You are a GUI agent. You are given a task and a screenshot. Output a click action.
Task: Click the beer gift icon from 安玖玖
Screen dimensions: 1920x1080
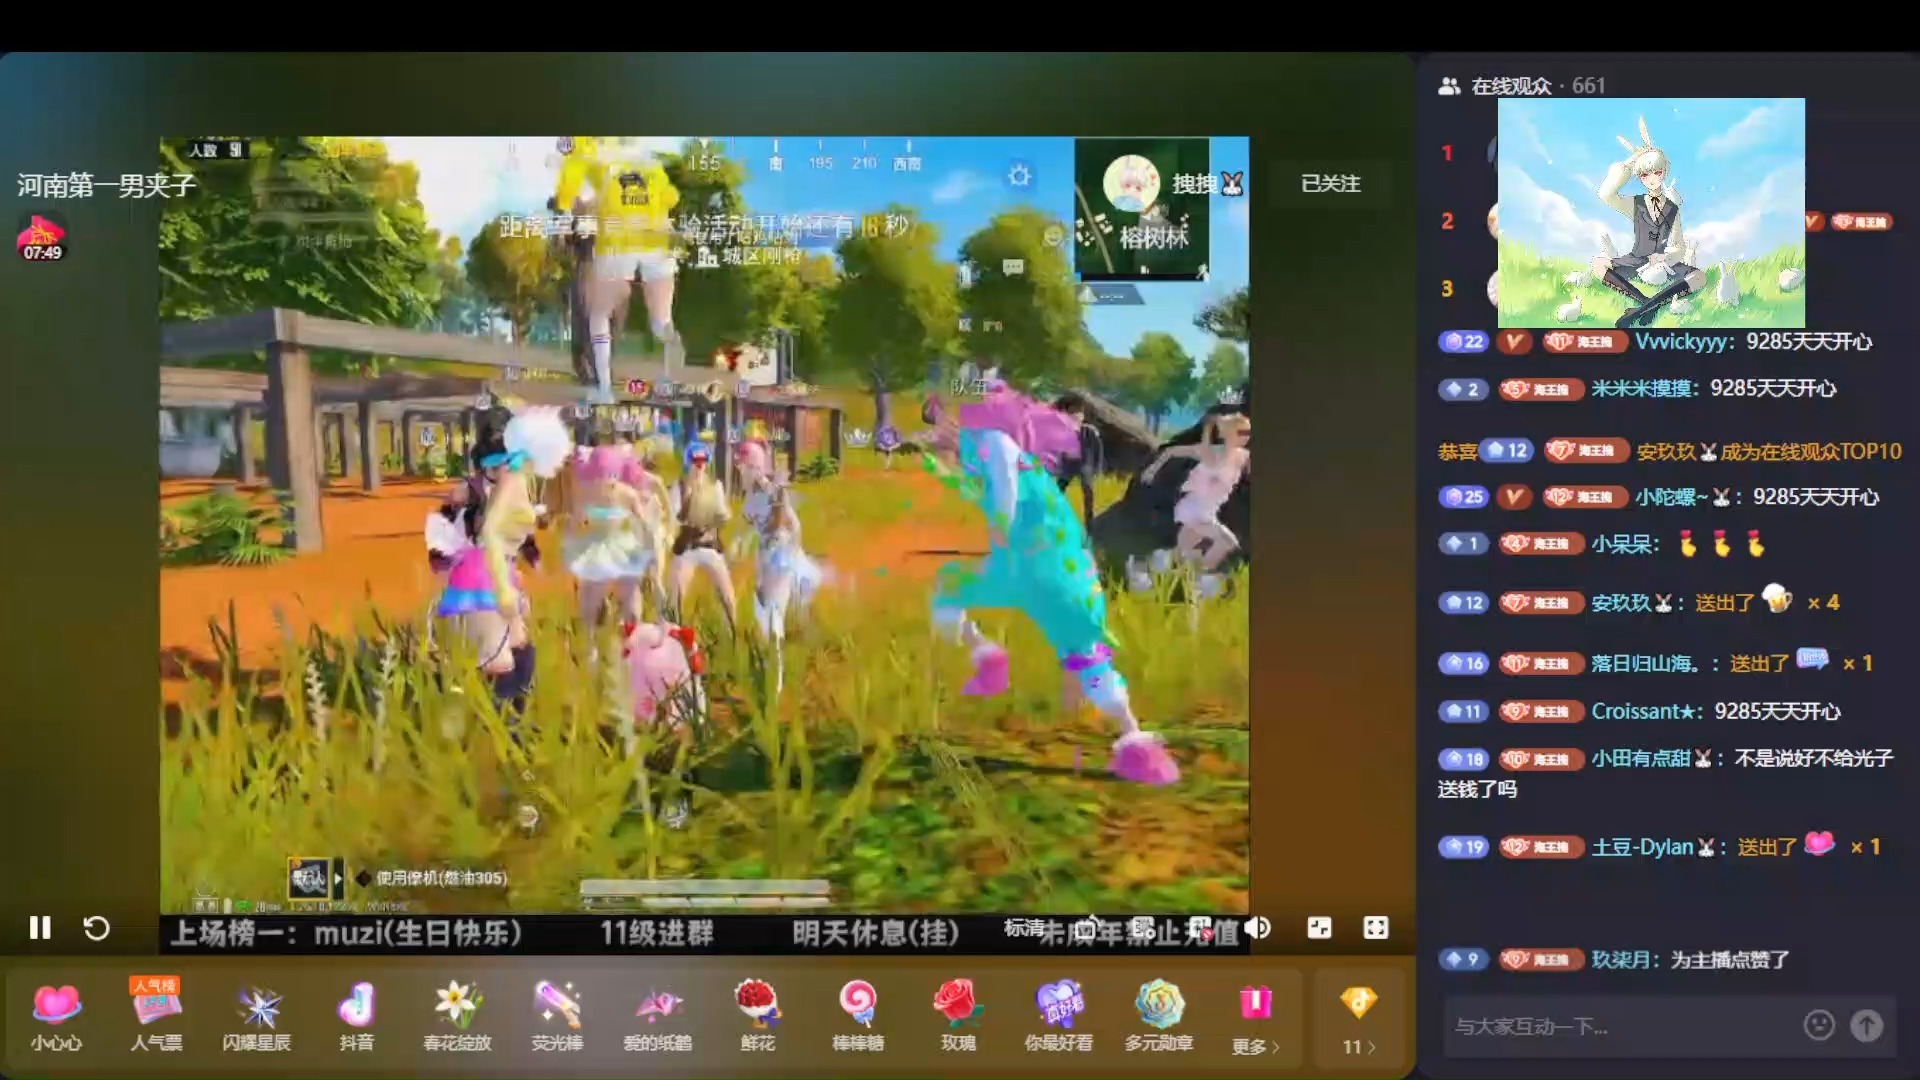click(1777, 598)
